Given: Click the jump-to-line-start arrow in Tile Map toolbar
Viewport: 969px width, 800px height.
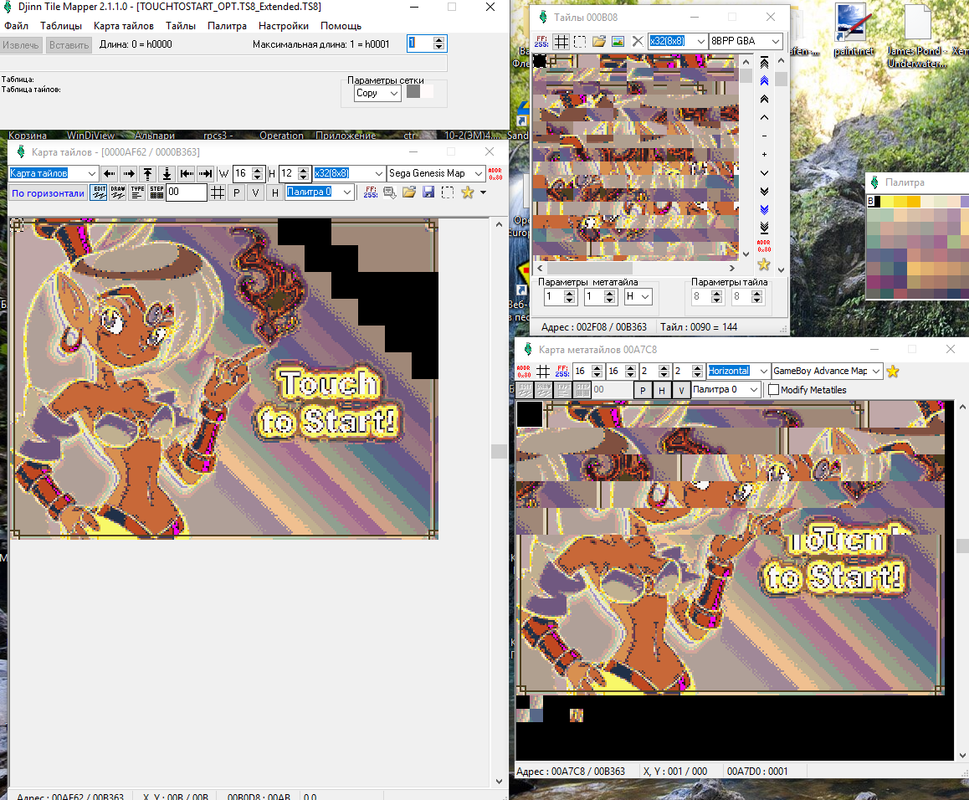Looking at the screenshot, I should [x=187, y=174].
